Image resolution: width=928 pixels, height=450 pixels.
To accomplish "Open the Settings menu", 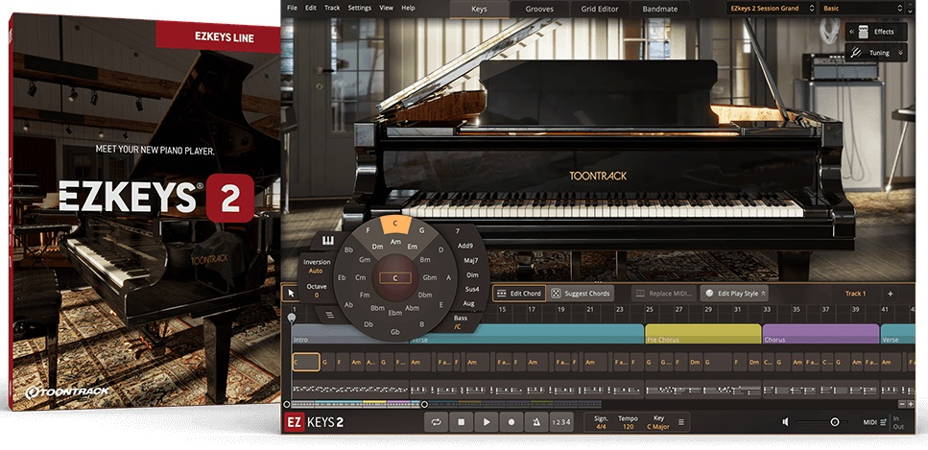I will (358, 8).
